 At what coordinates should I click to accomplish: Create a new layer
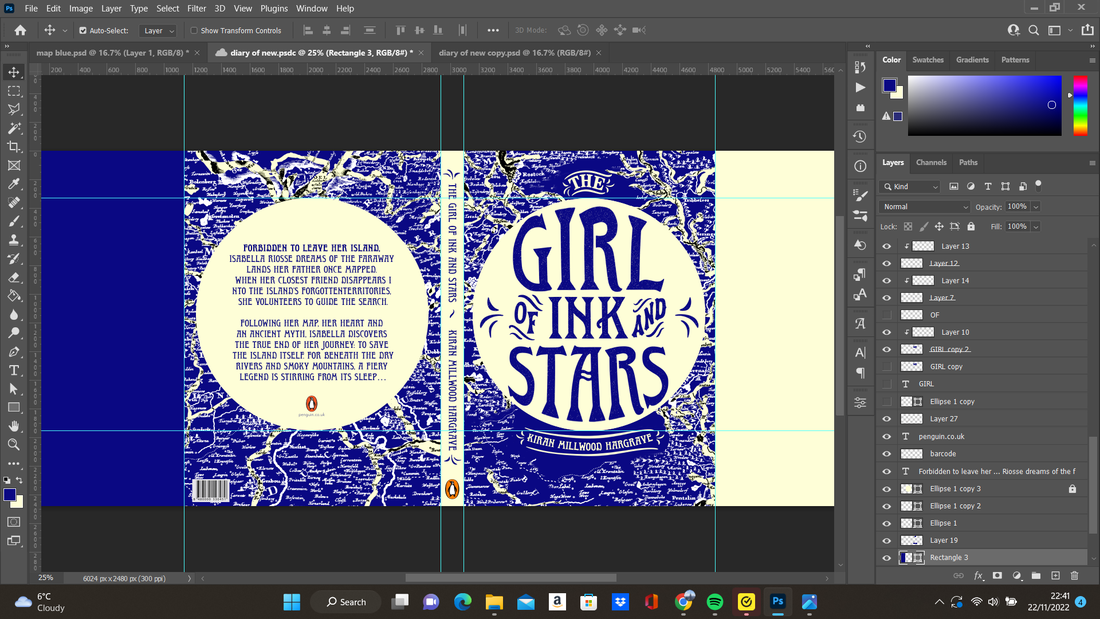tap(1055, 575)
